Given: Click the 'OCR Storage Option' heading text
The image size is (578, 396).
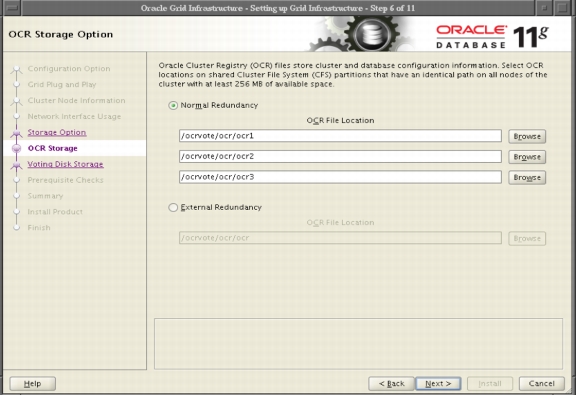Looking at the screenshot, I should pyautogui.click(x=61, y=34).
